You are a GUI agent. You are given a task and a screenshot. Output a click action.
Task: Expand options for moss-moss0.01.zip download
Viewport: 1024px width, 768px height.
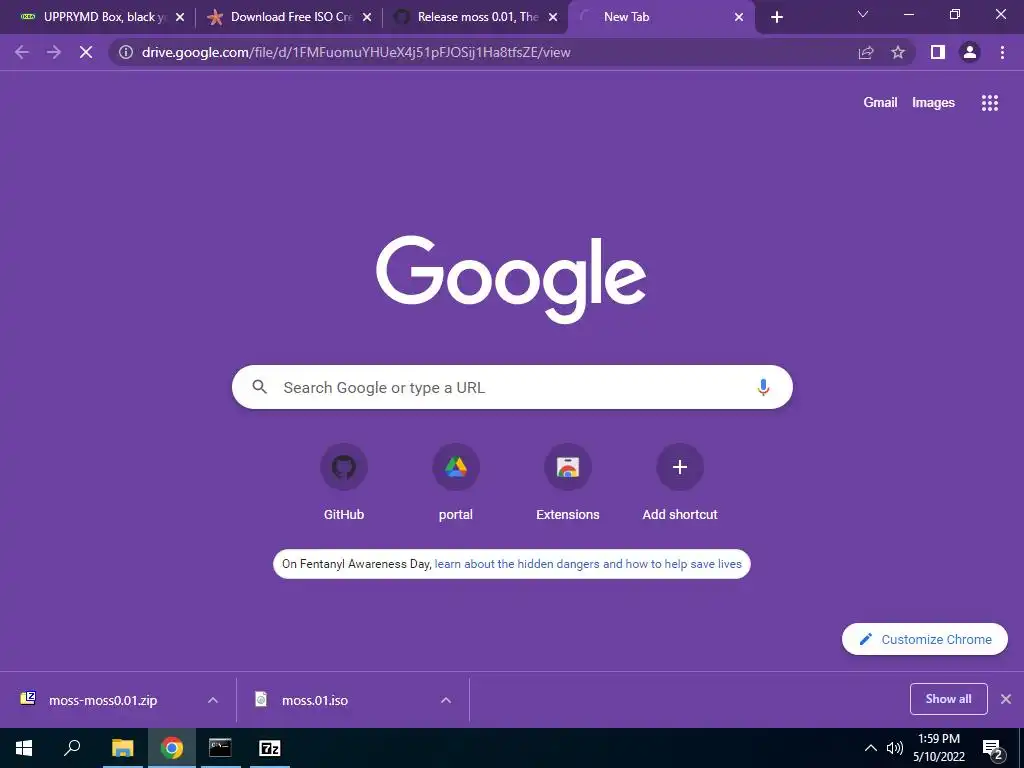click(213, 700)
